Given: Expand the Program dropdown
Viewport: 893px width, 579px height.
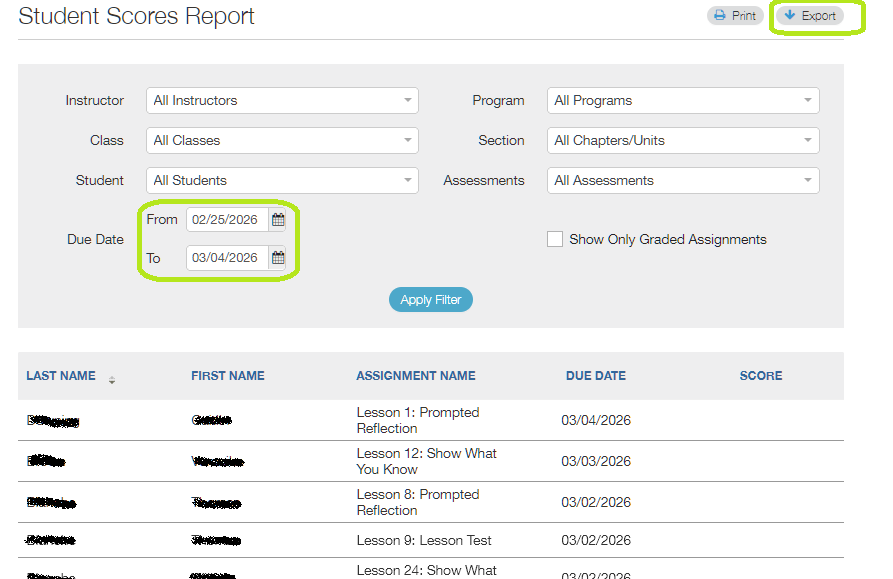Looking at the screenshot, I should [x=683, y=101].
